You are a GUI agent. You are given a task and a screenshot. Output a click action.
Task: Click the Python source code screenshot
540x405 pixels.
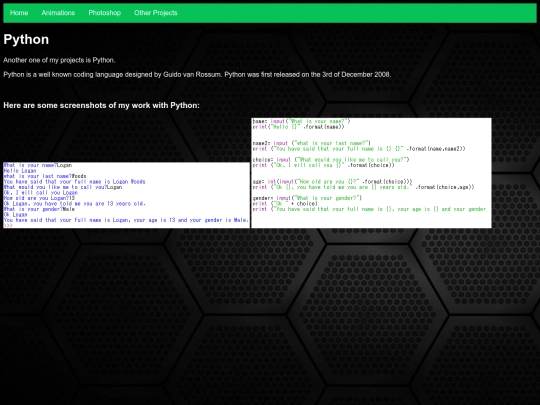[x=371, y=173]
